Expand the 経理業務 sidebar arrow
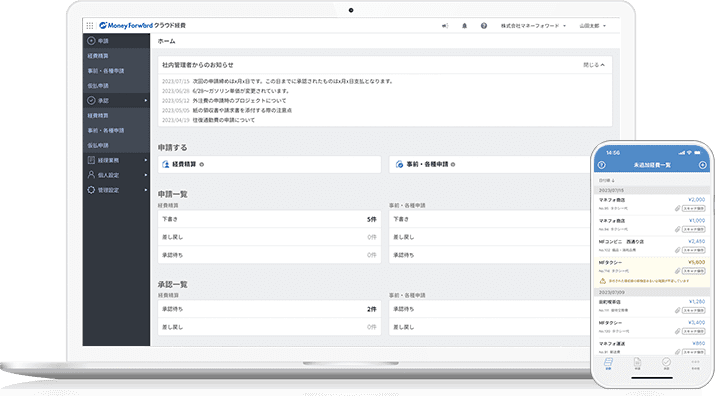Image resolution: width=715 pixels, height=396 pixels. point(146,160)
